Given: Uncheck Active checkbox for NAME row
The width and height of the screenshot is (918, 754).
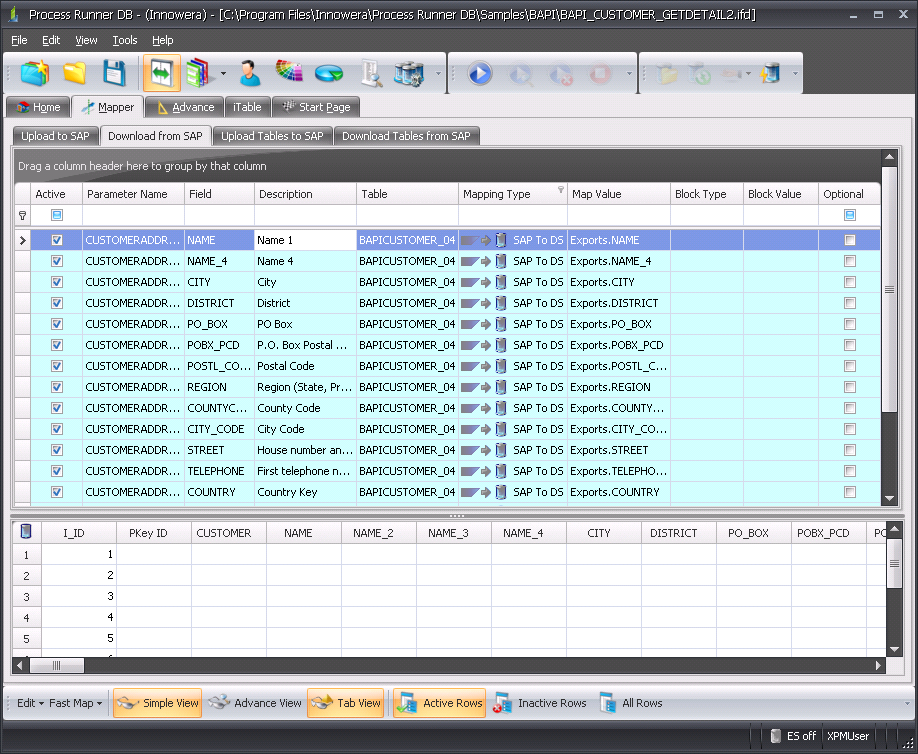Looking at the screenshot, I should click(57, 240).
